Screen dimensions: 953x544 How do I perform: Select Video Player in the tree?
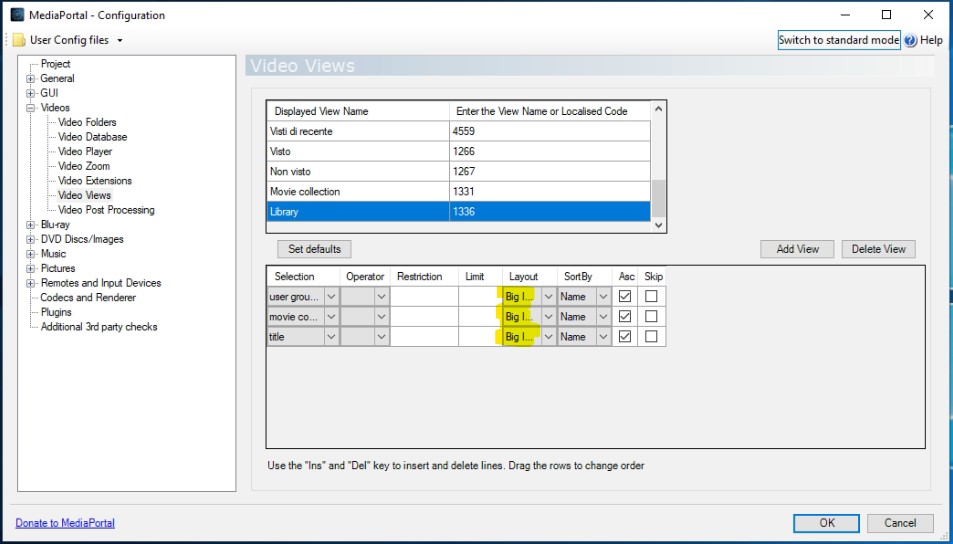(85, 151)
